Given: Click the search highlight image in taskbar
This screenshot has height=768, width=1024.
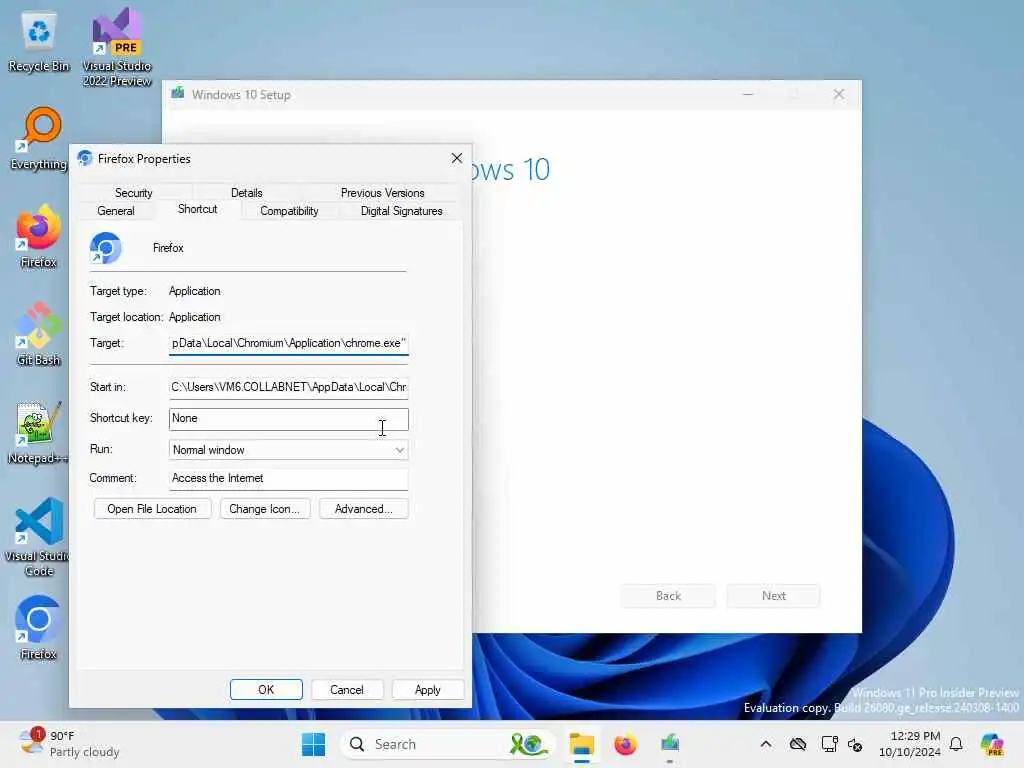Looking at the screenshot, I should tap(528, 744).
